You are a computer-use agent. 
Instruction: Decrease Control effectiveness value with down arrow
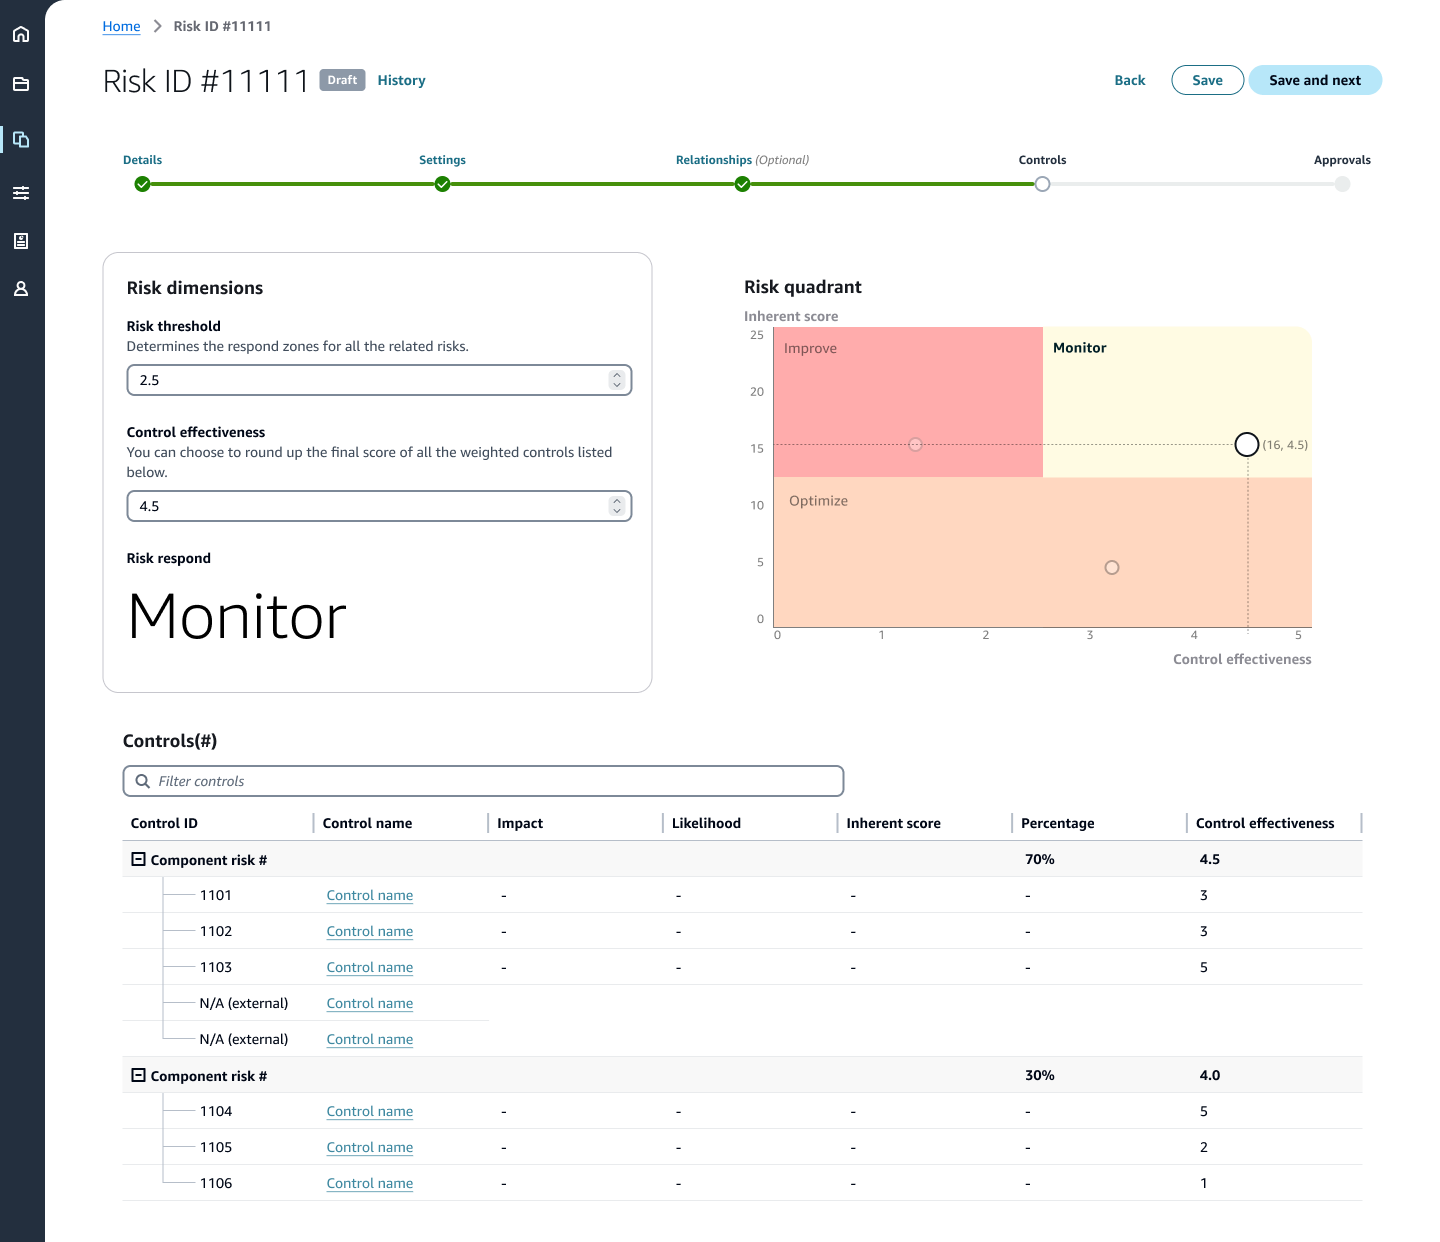click(617, 511)
